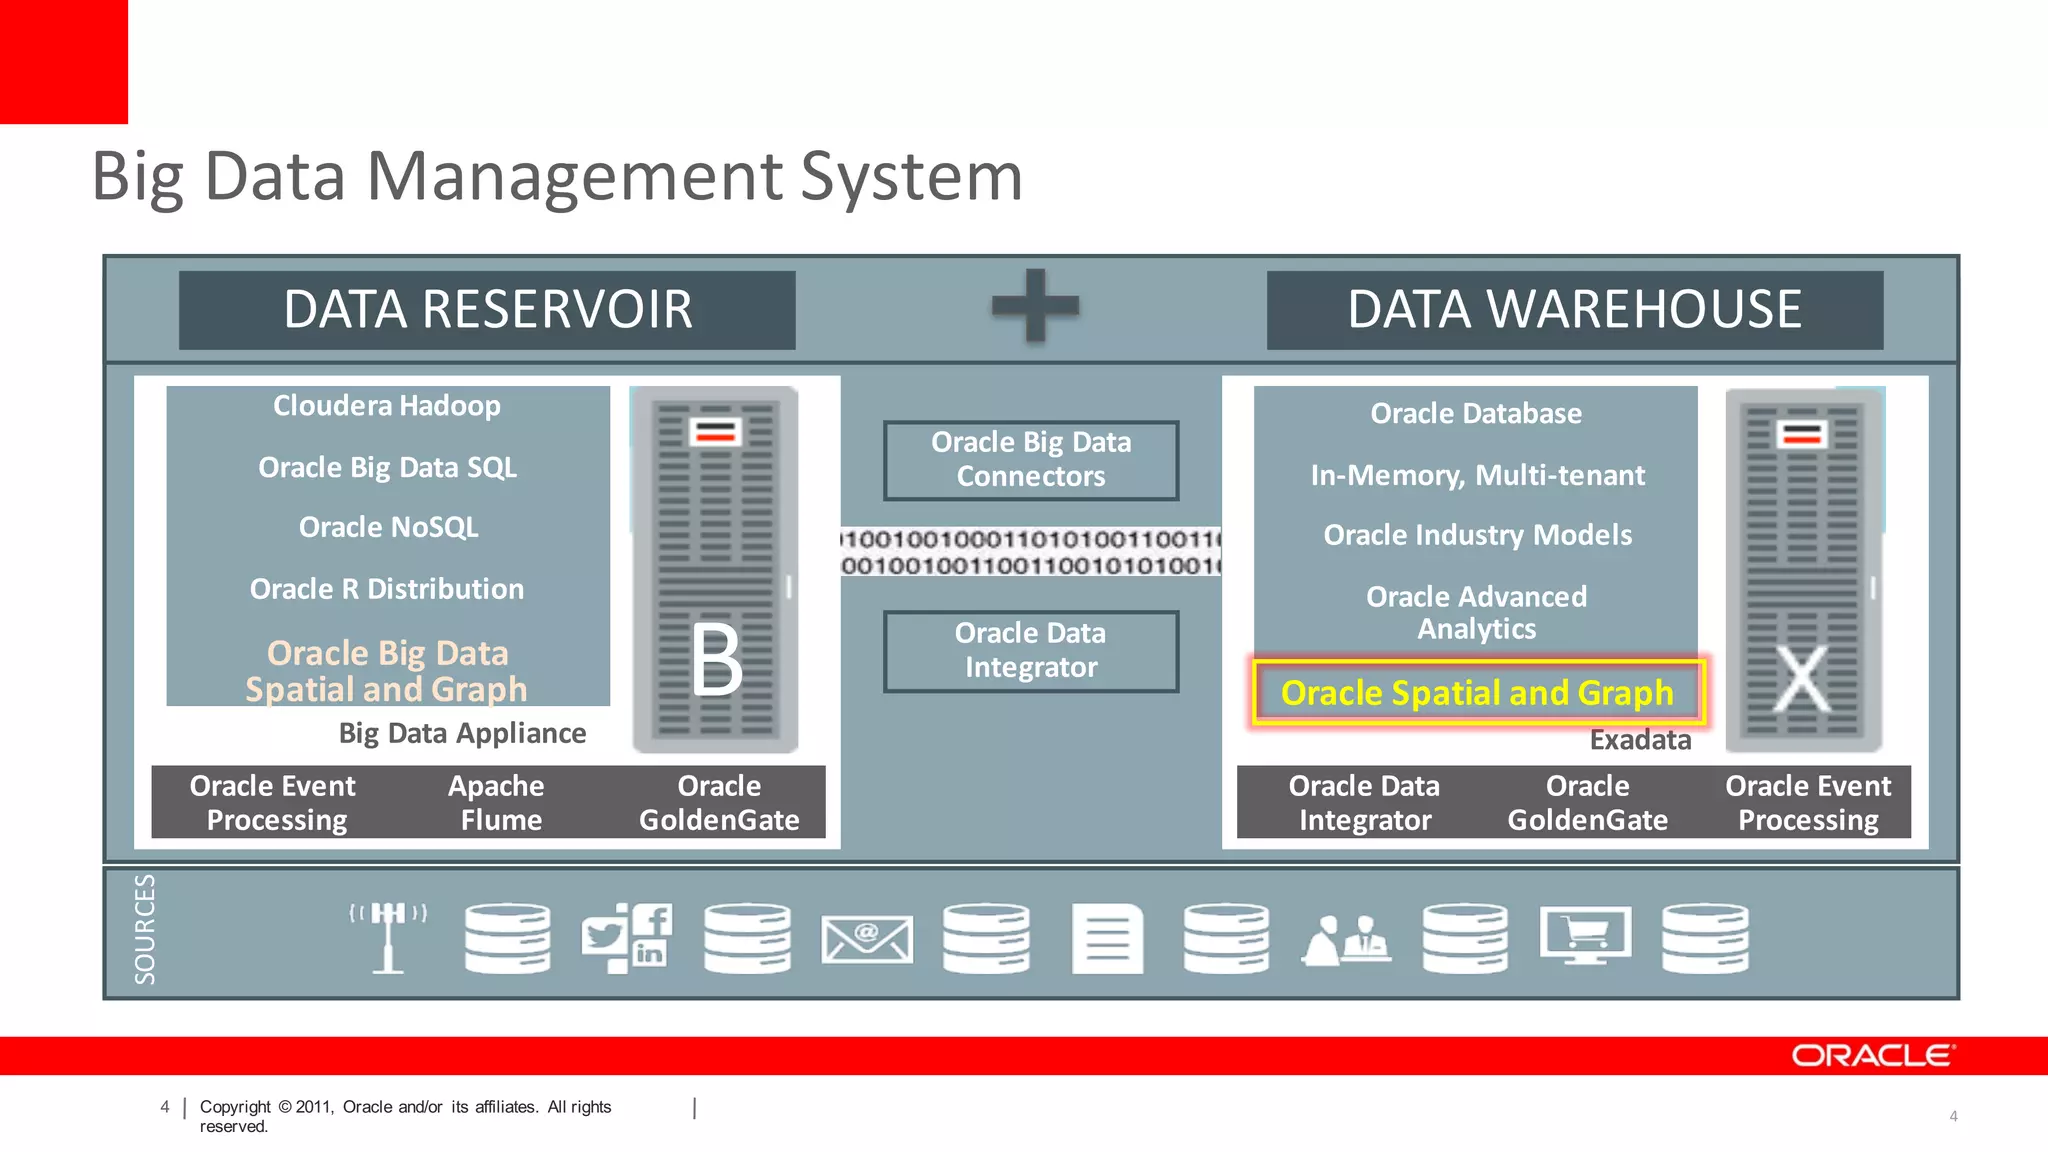Click the Oracle logo in red bar
Image resolution: width=2048 pixels, height=1152 pixels.
[1871, 1056]
